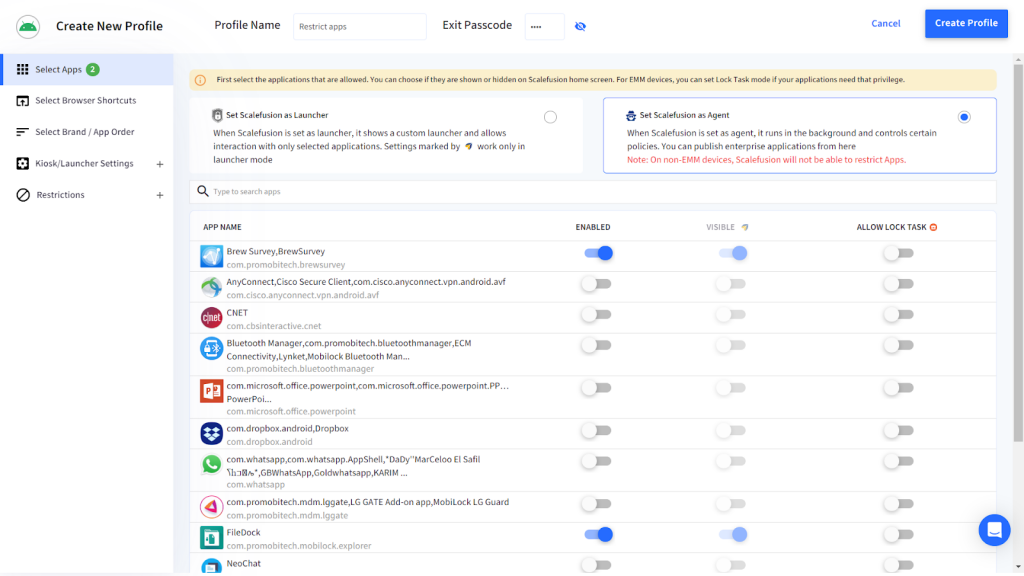Screen dimensions: 1024x576
Task: Toggle Allow Lock Task for FileDock
Action: click(x=899, y=535)
